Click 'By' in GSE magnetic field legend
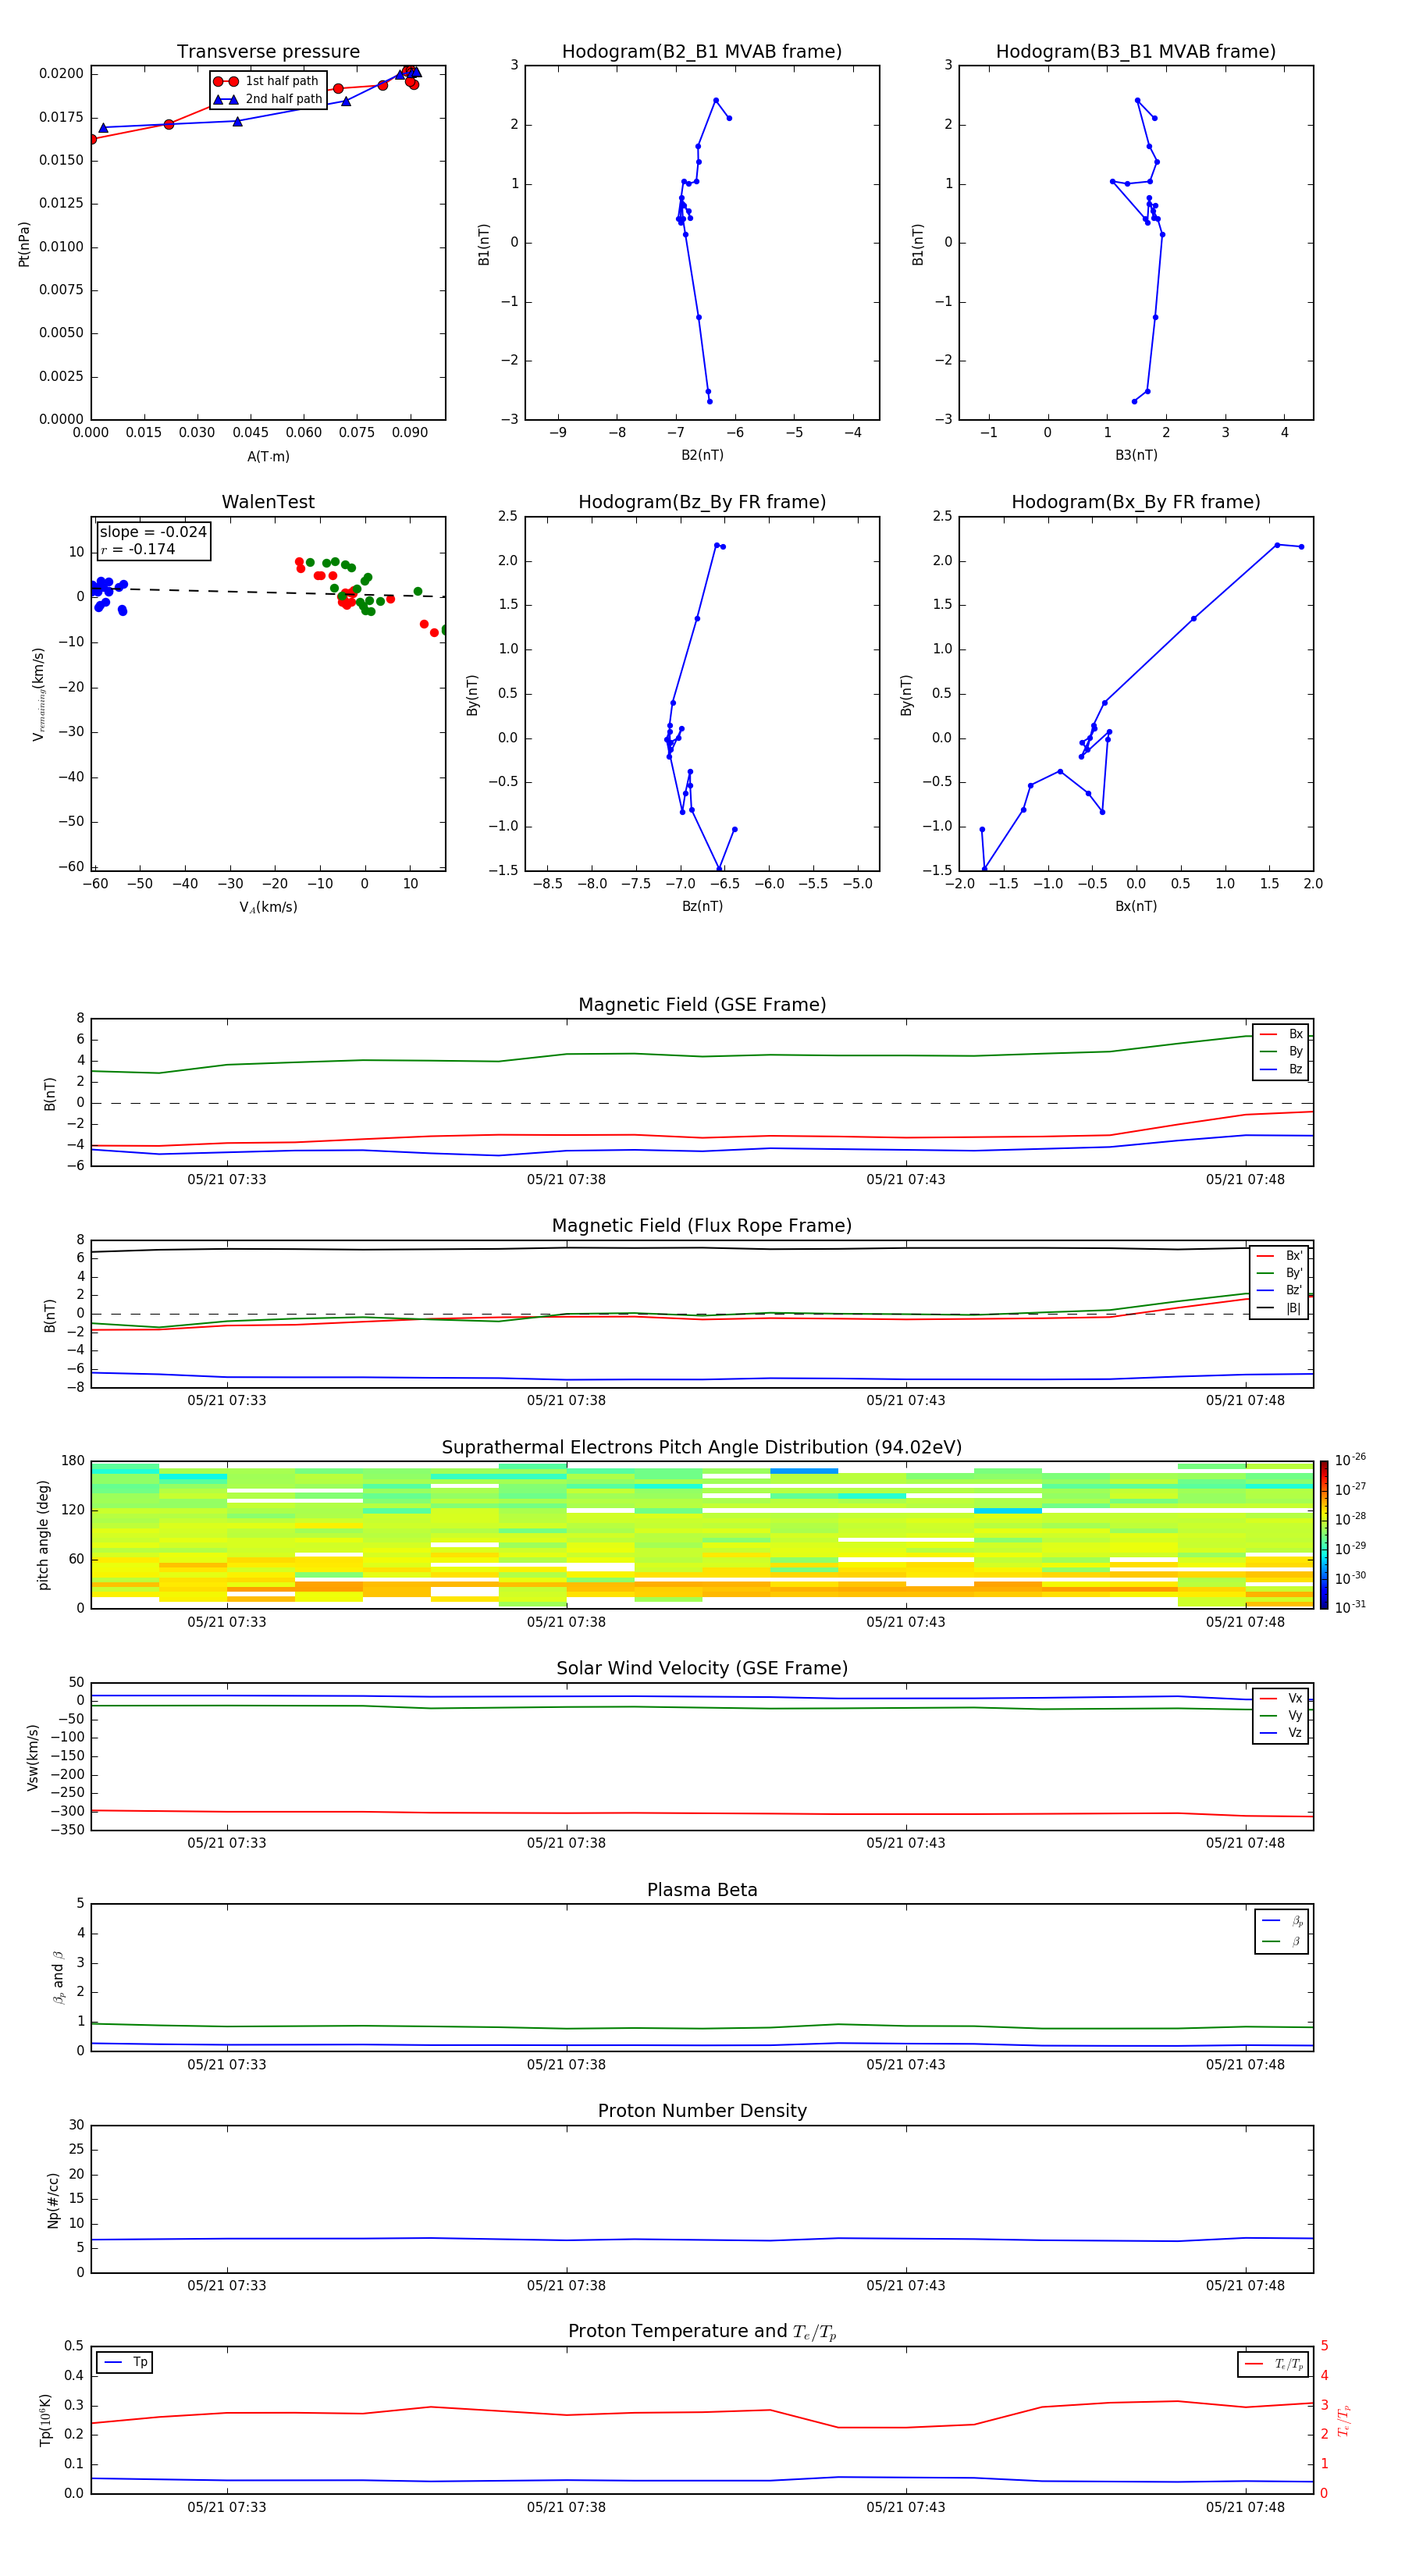 1282,1051
